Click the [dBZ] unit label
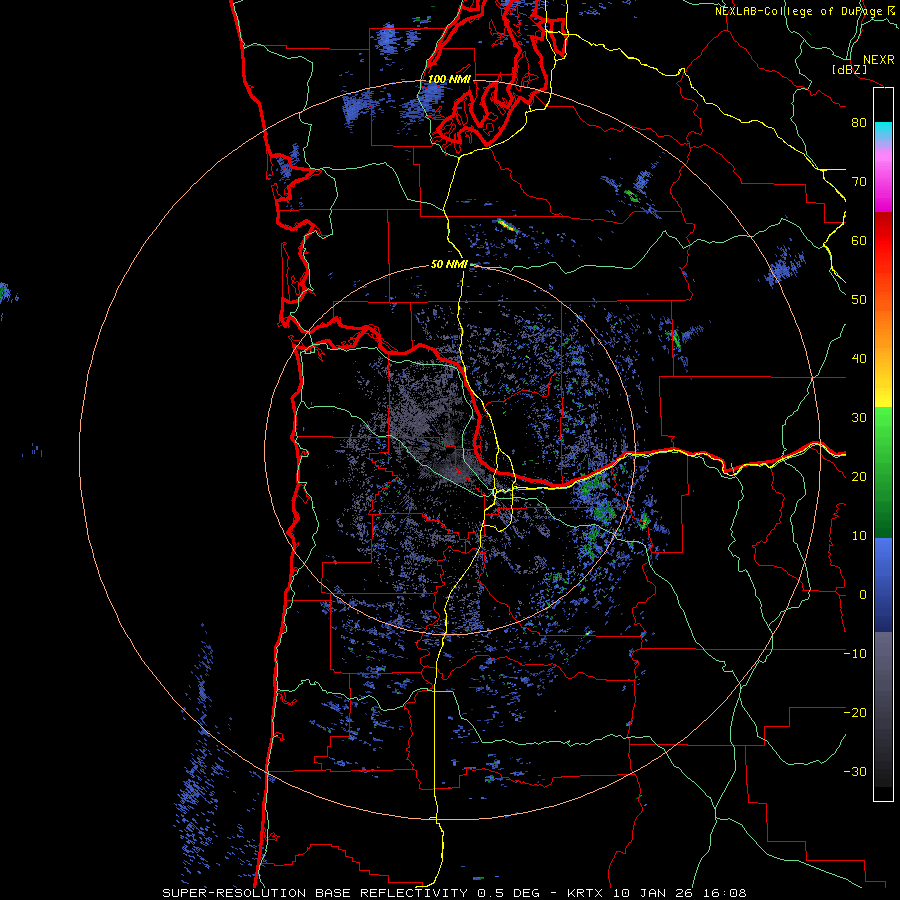The image size is (900, 900). point(849,69)
